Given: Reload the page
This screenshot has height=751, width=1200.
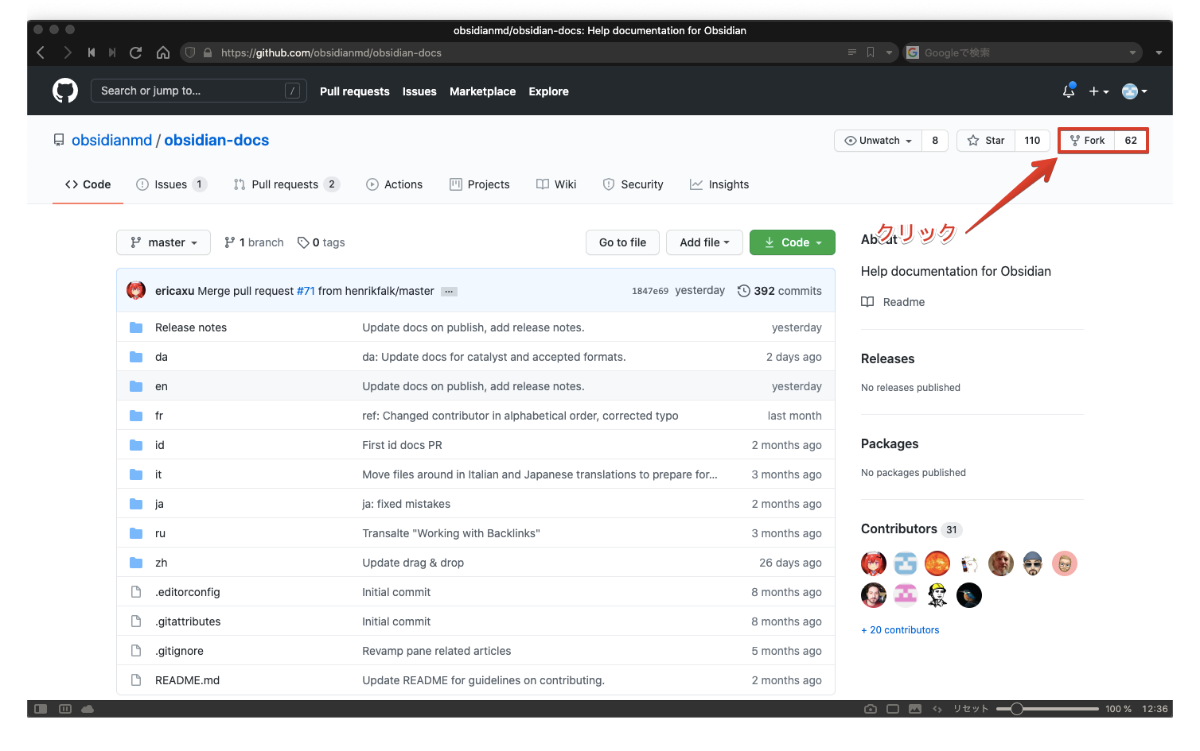Looking at the screenshot, I should click(136, 53).
